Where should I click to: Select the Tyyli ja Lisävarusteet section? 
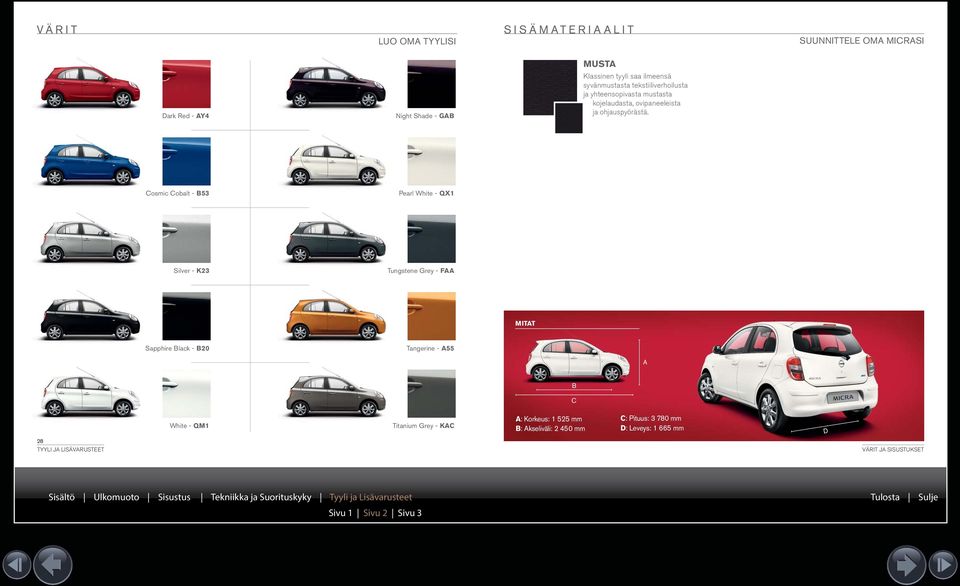point(370,497)
